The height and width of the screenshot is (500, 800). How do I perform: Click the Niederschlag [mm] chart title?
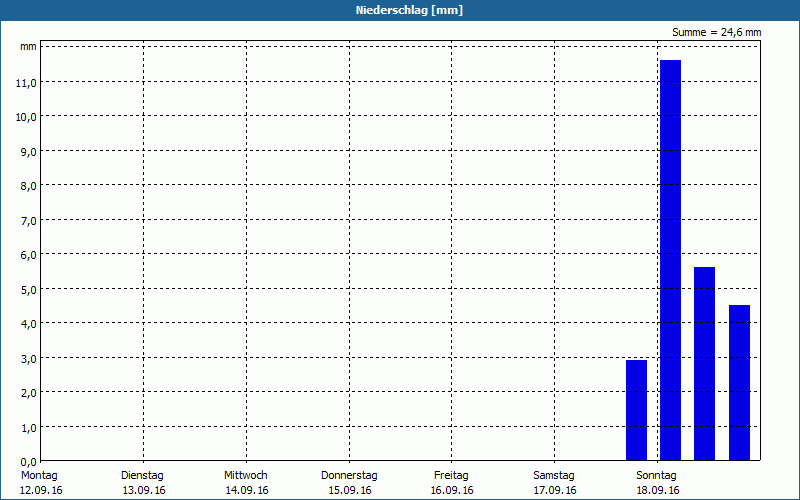(409, 10)
